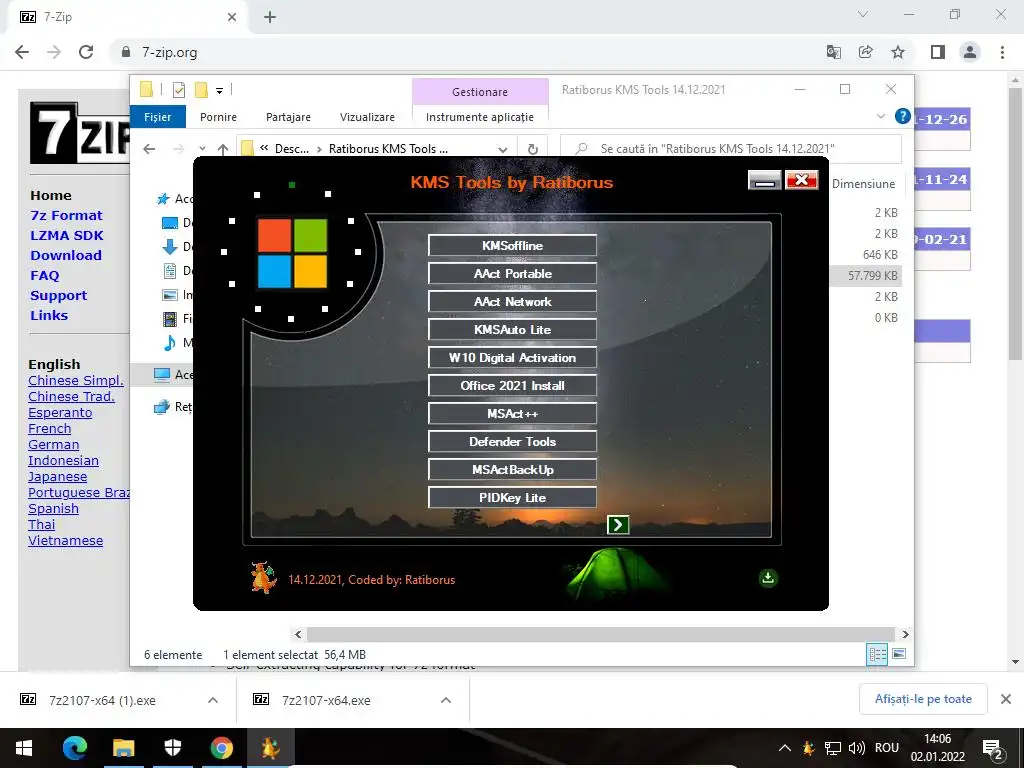Go to 7-Zip Download page

[66, 255]
